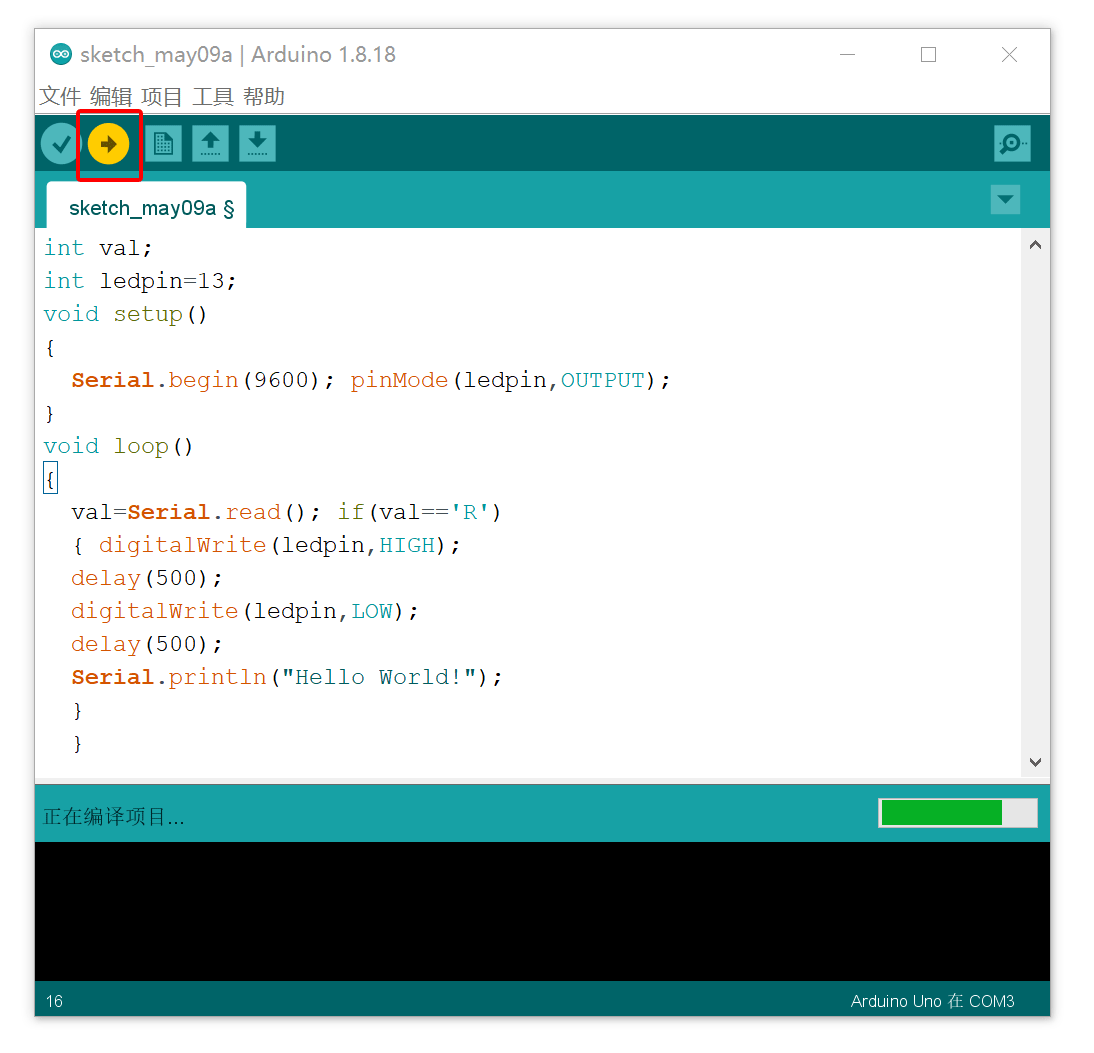Open the 编辑 menu
The image size is (1094, 1053).
tap(111, 96)
